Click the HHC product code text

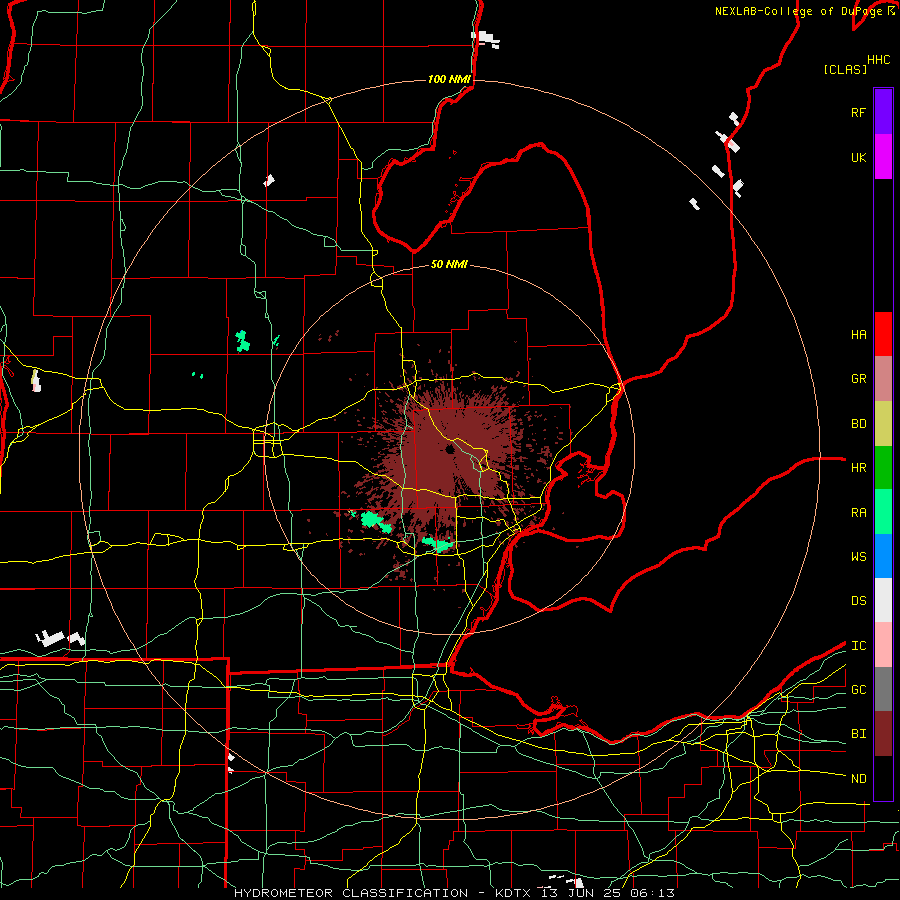(879, 60)
